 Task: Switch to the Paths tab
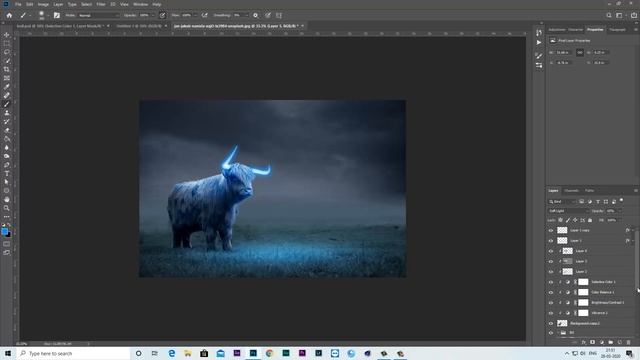point(589,191)
